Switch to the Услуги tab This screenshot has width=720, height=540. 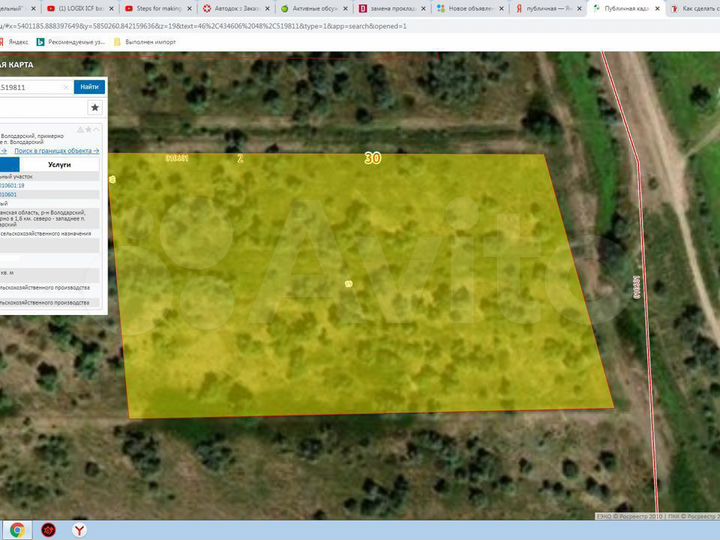pos(60,164)
